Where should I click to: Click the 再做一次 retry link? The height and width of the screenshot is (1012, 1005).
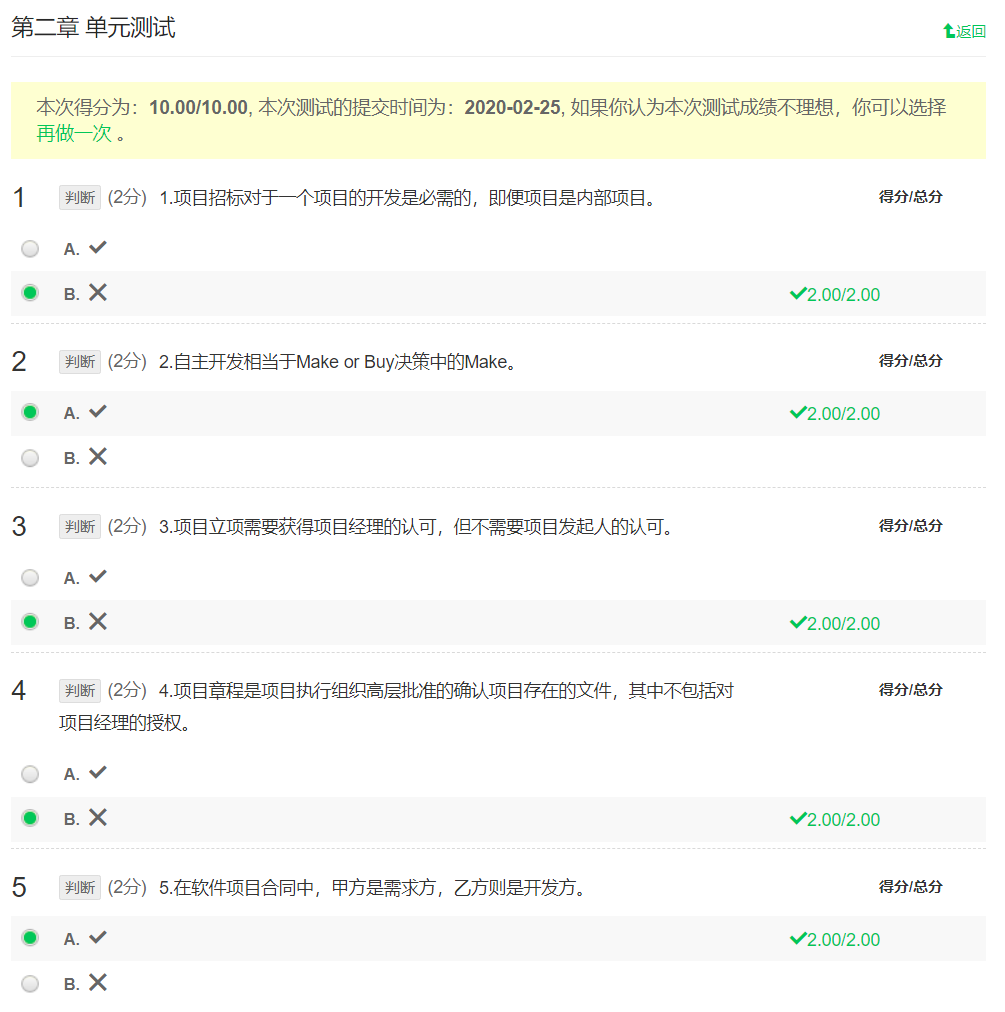(74, 134)
